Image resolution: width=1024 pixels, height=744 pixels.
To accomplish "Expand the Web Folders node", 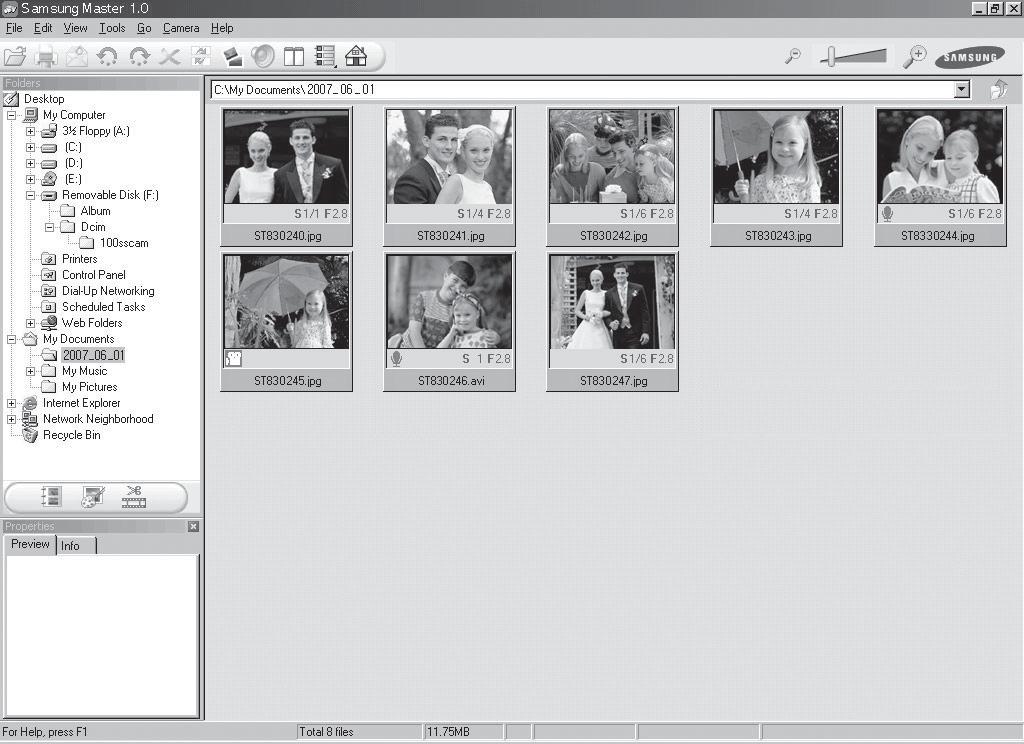I will (x=31, y=323).
